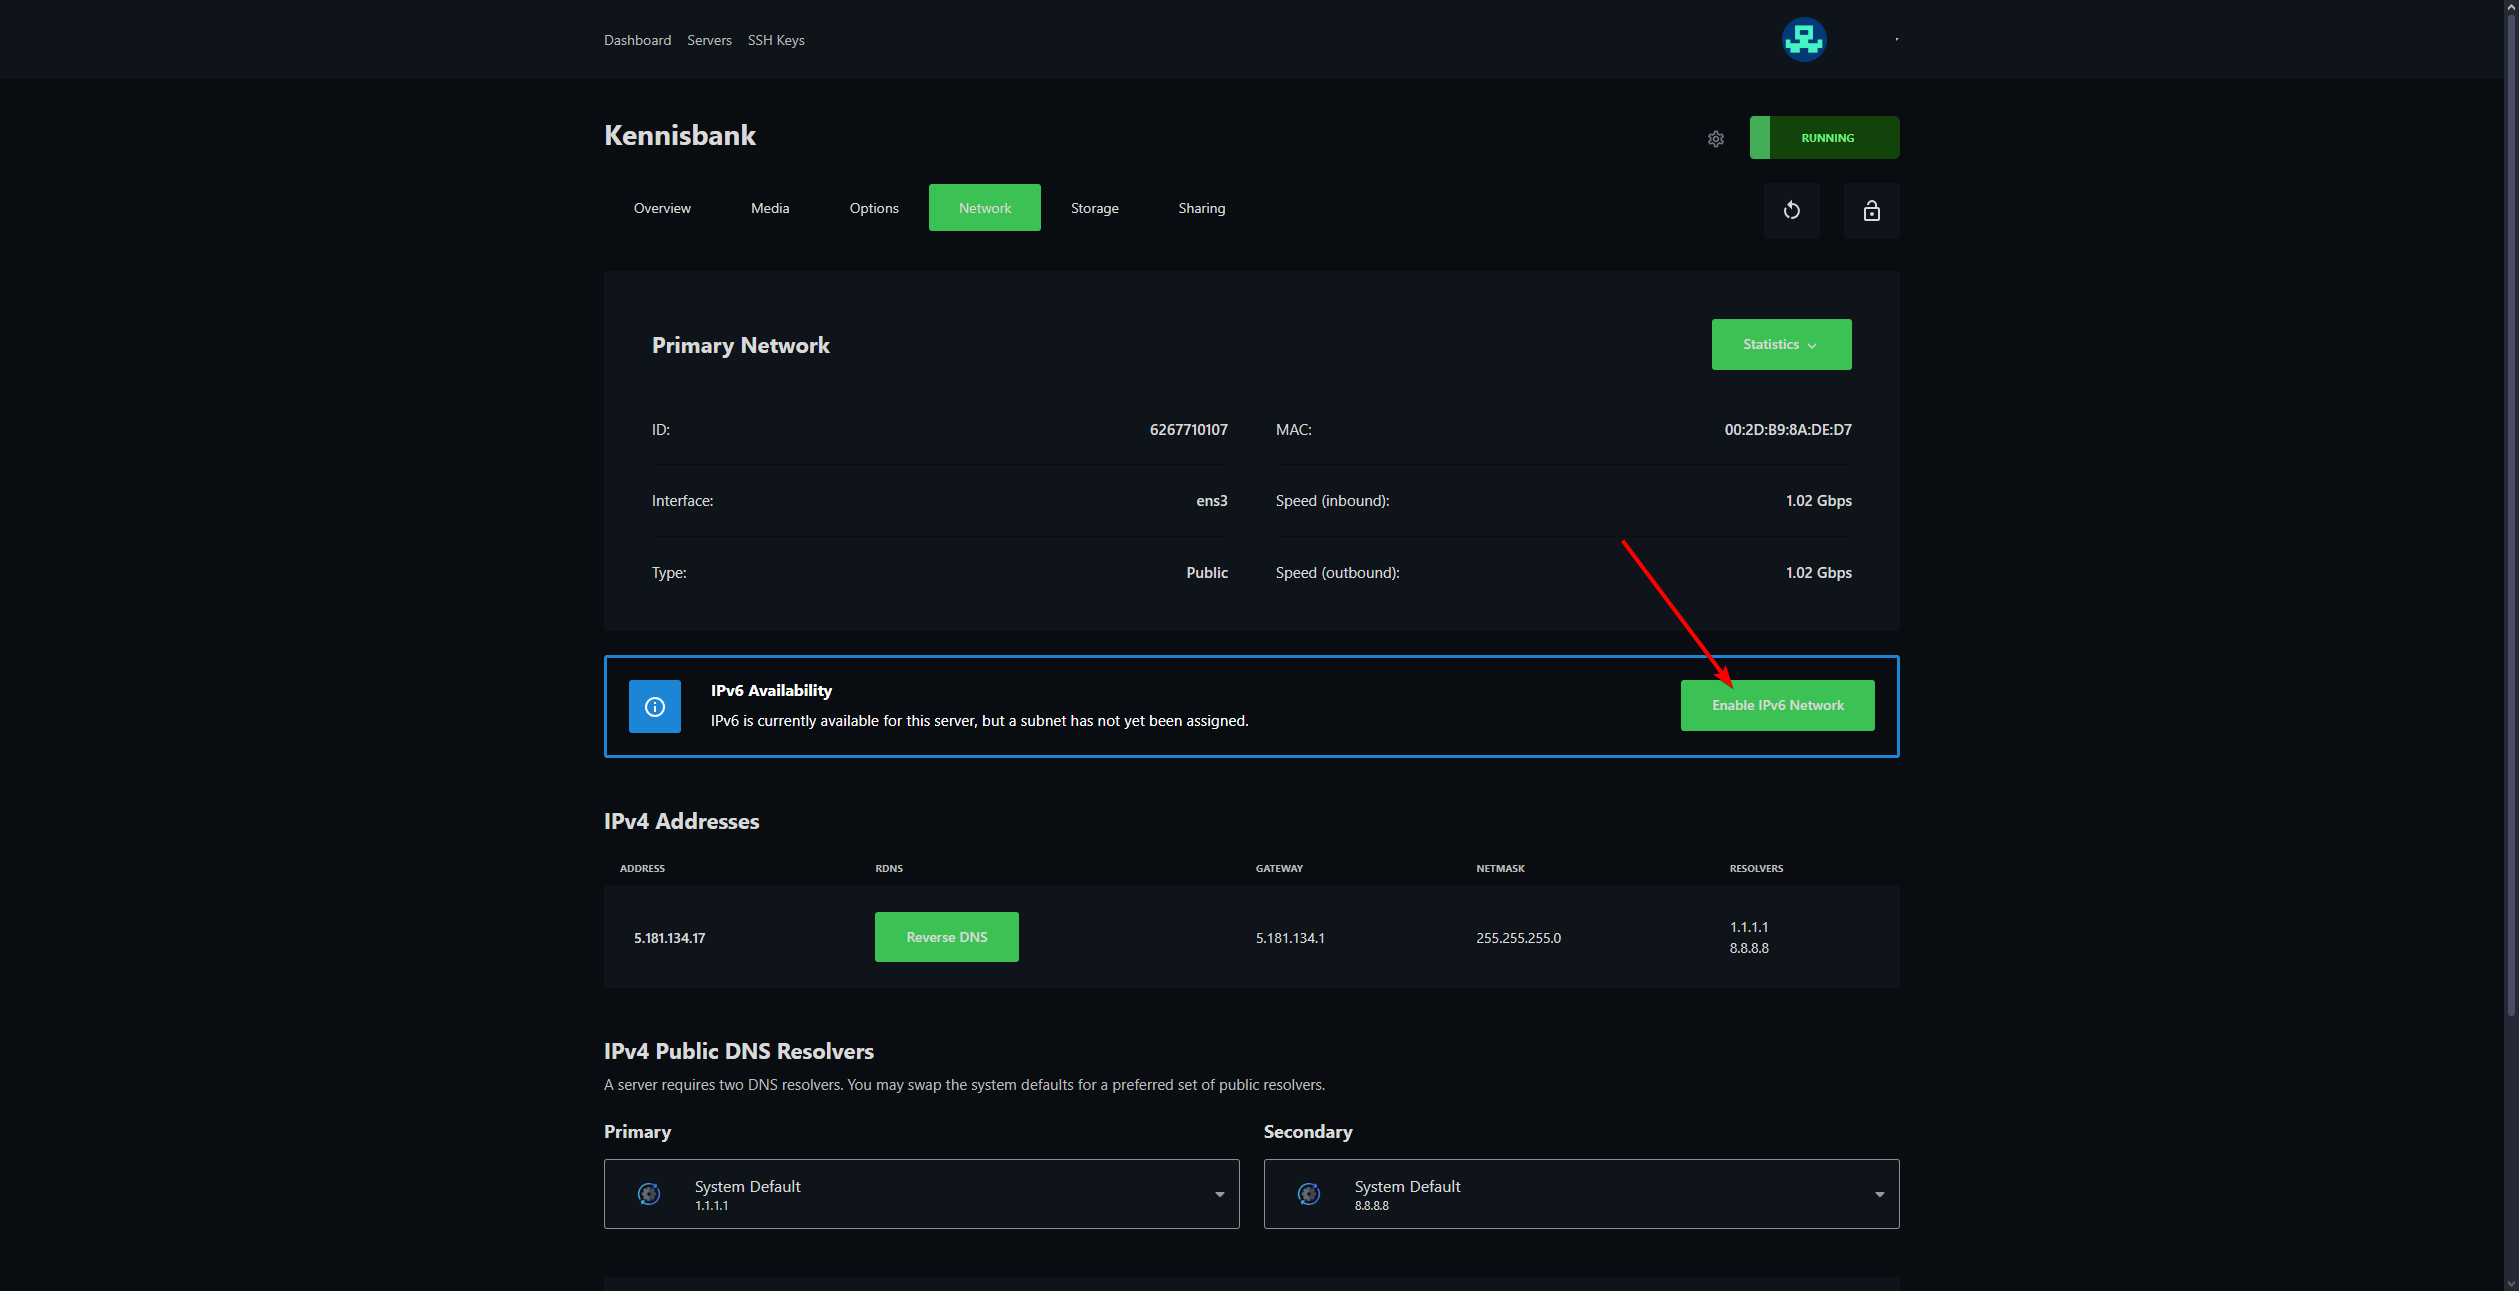Viewport: 2519px width, 1291px height.
Task: Click the settings gear icon beside server name
Action: [x=1715, y=139]
